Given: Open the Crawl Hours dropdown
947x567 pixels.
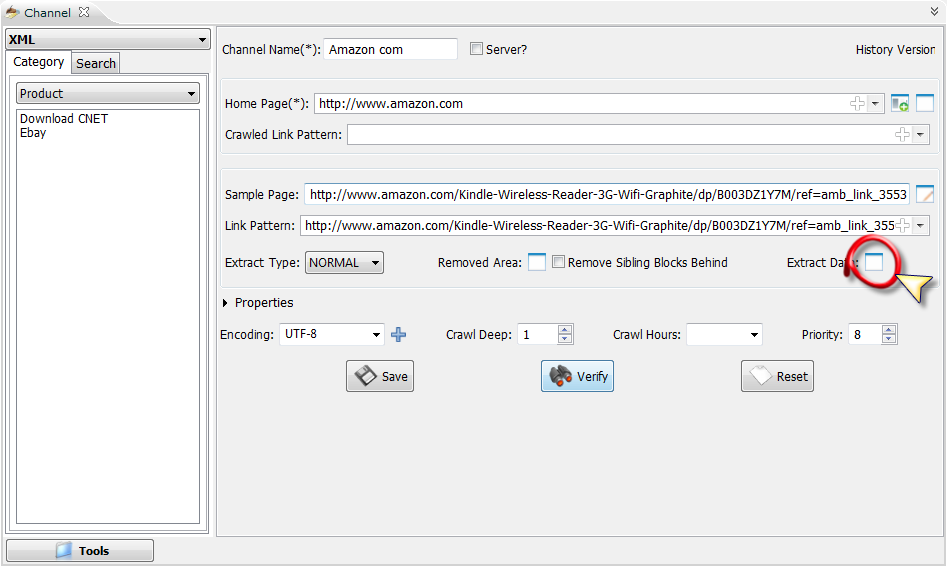Looking at the screenshot, I should click(724, 335).
